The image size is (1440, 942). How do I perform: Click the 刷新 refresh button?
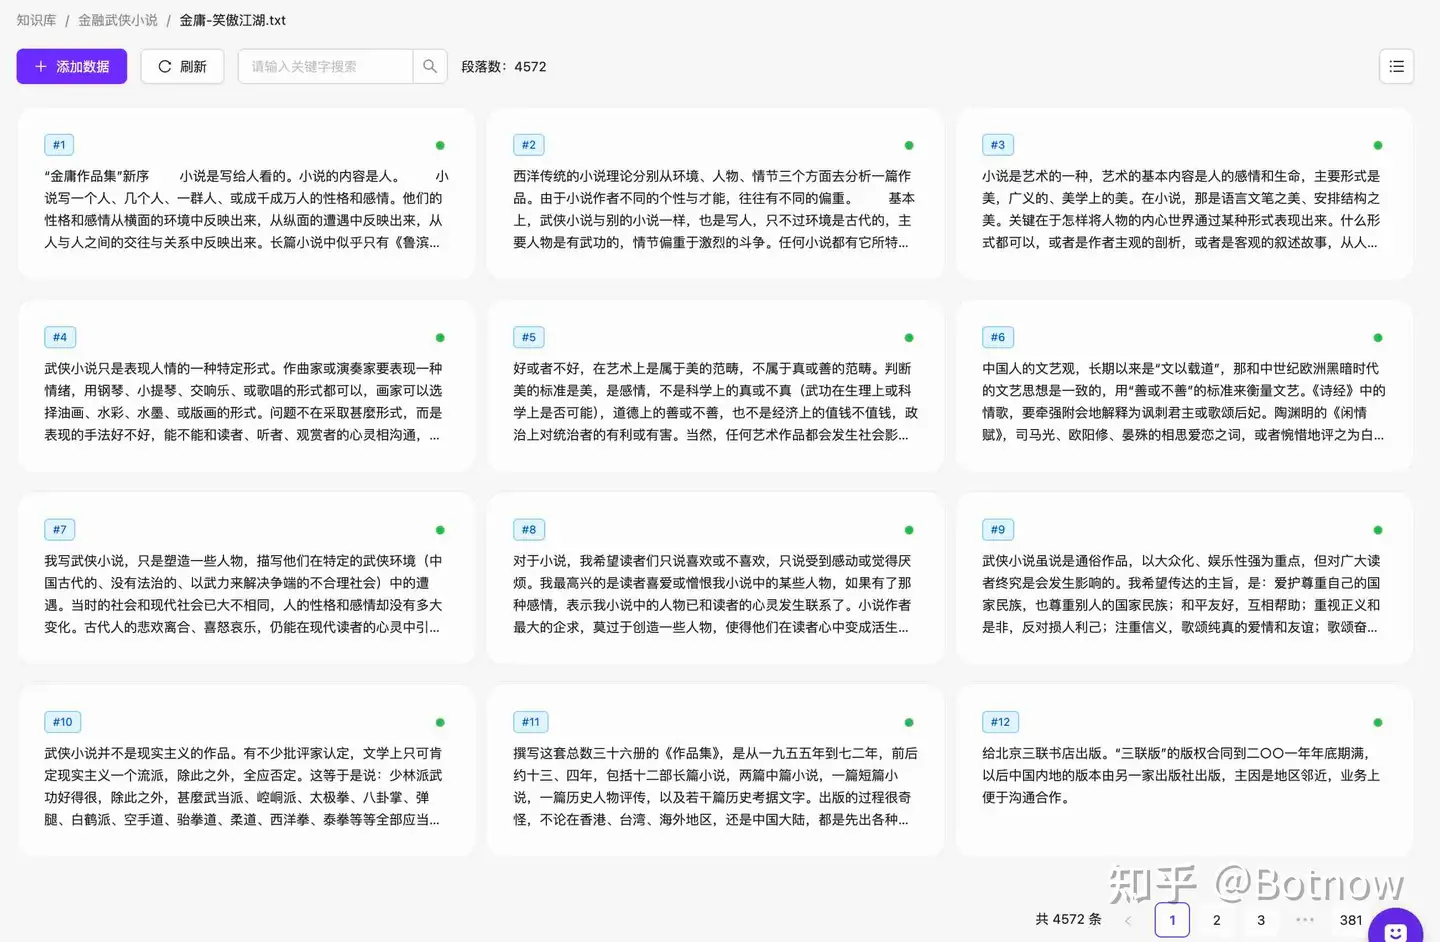pos(182,67)
